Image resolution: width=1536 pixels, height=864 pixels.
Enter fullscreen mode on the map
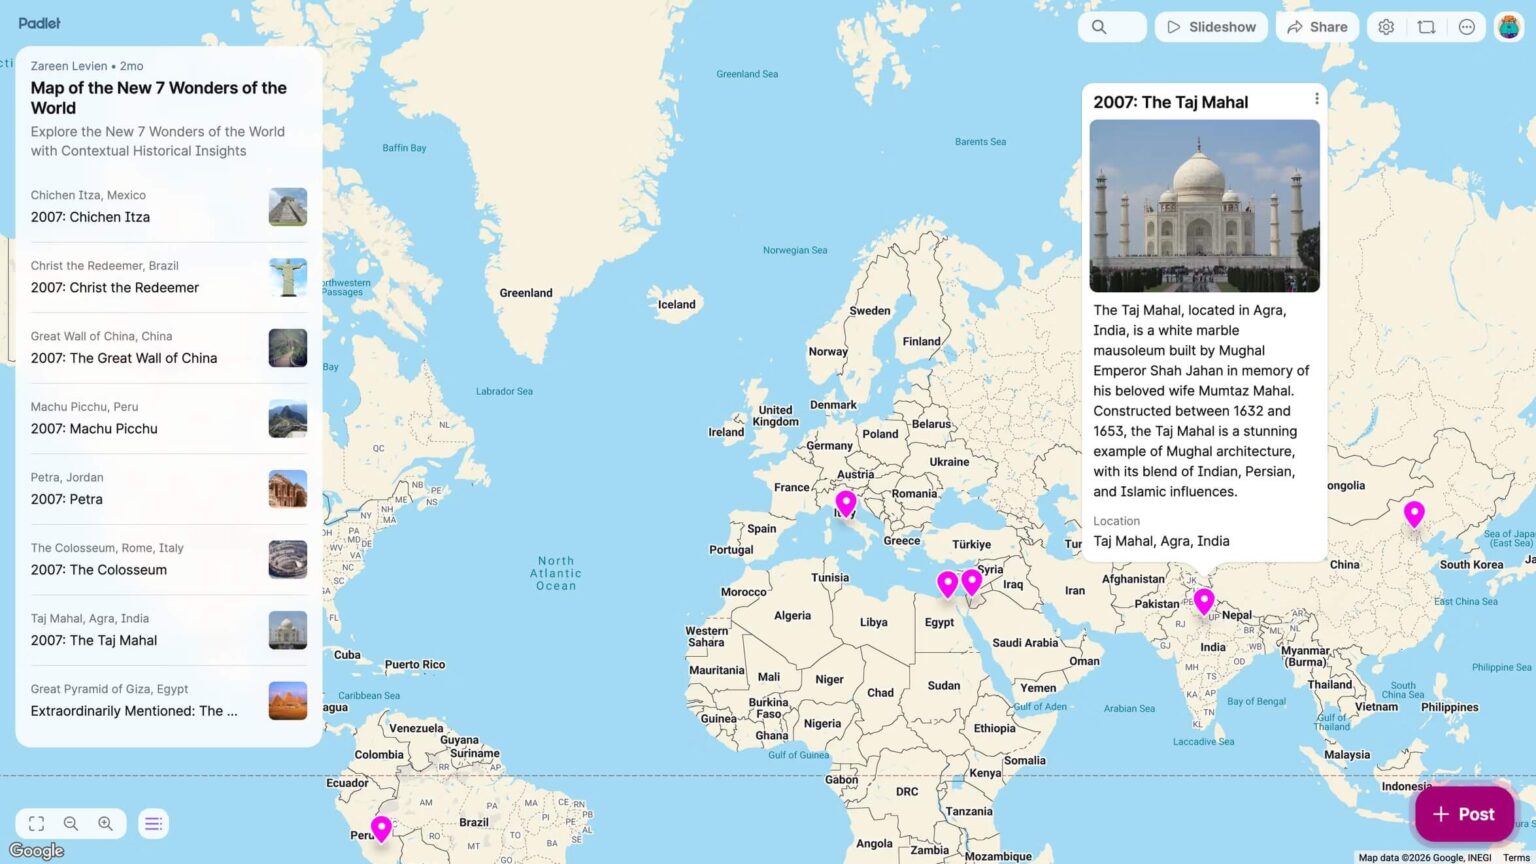pyautogui.click(x=36, y=823)
